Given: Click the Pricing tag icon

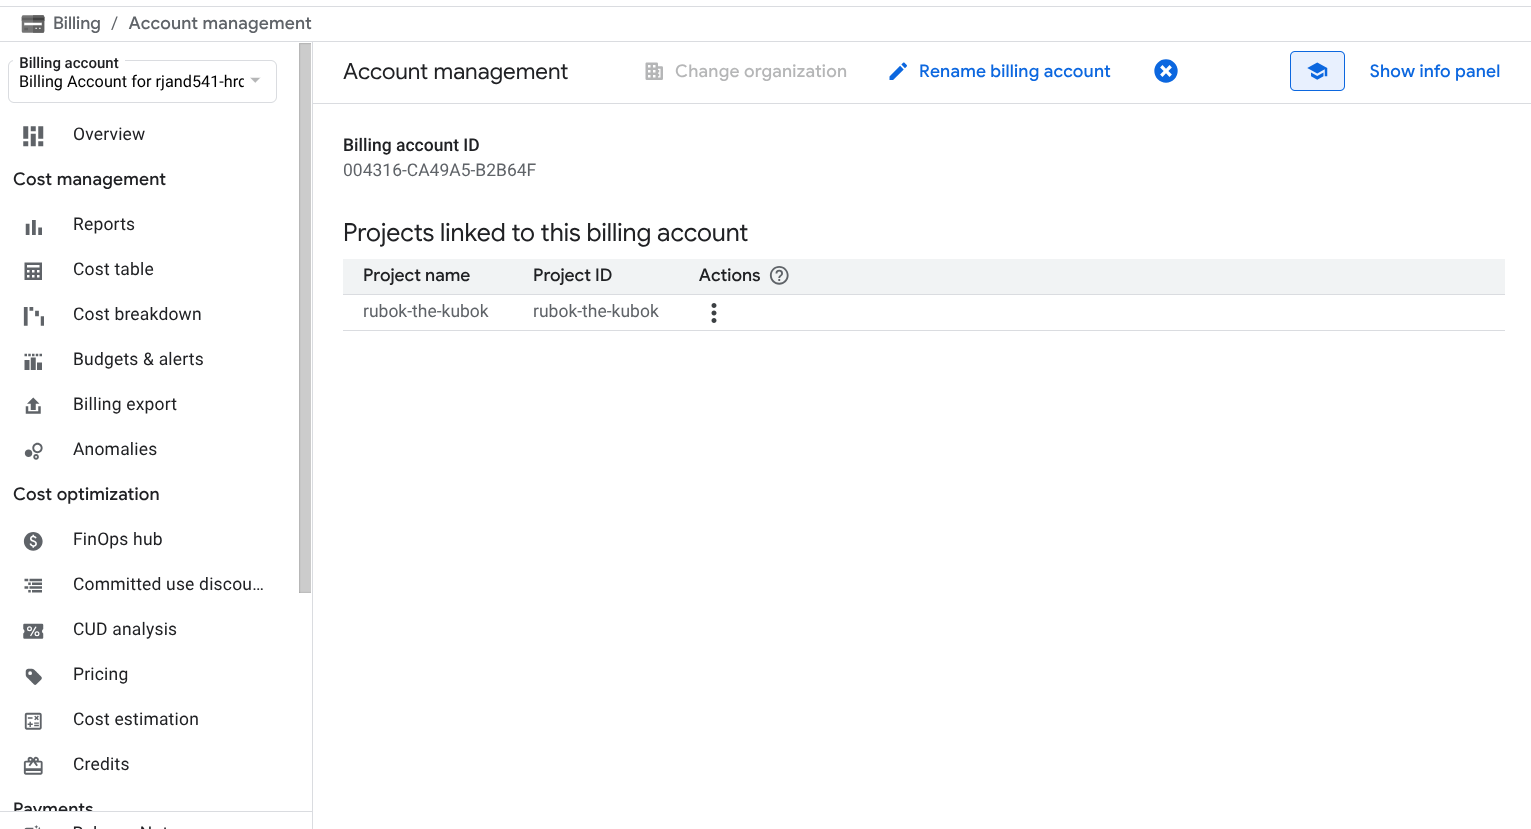Looking at the screenshot, I should [34, 676].
